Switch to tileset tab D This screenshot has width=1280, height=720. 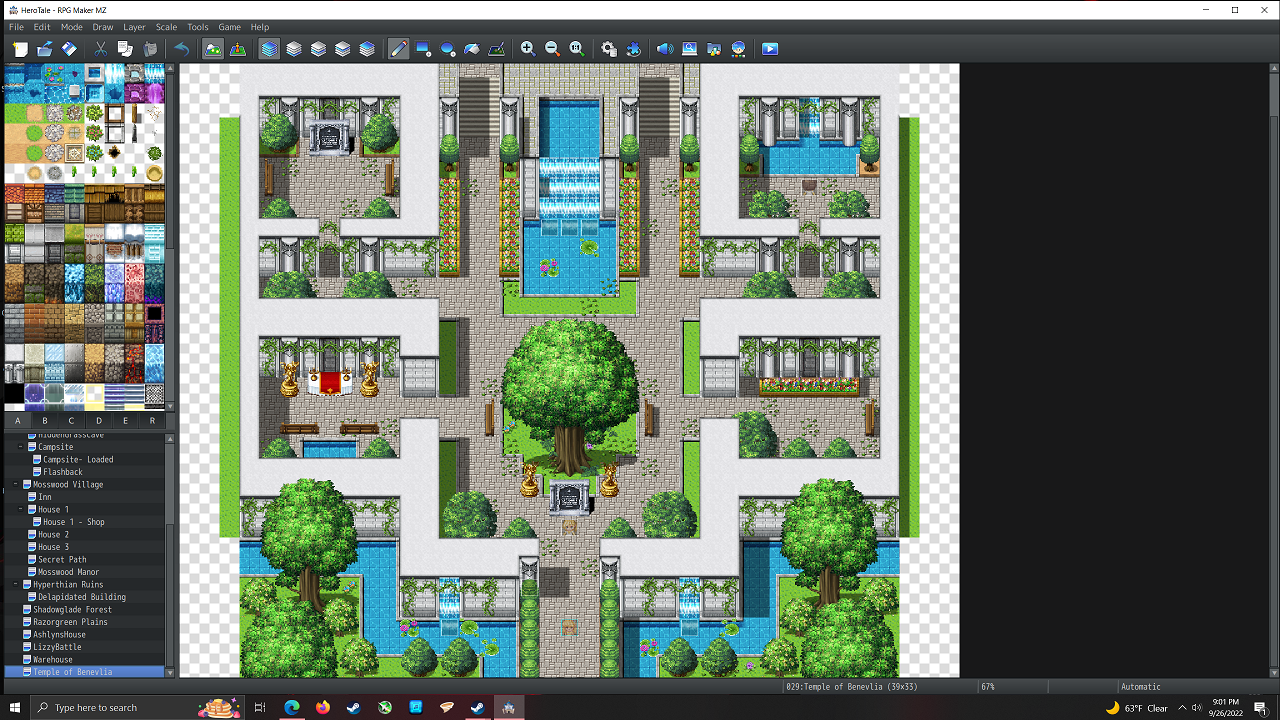coord(99,421)
